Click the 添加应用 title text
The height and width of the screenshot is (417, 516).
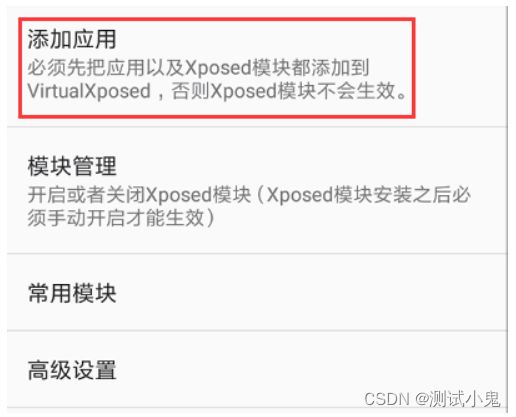(x=72, y=39)
